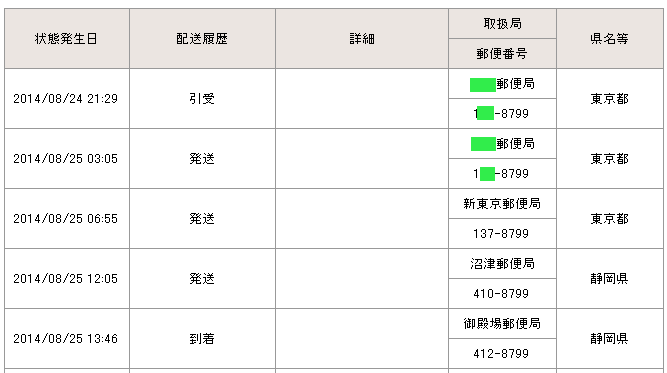The image size is (667, 373).
Task: Click the 沼津郵便局 office name
Action: [502, 264]
